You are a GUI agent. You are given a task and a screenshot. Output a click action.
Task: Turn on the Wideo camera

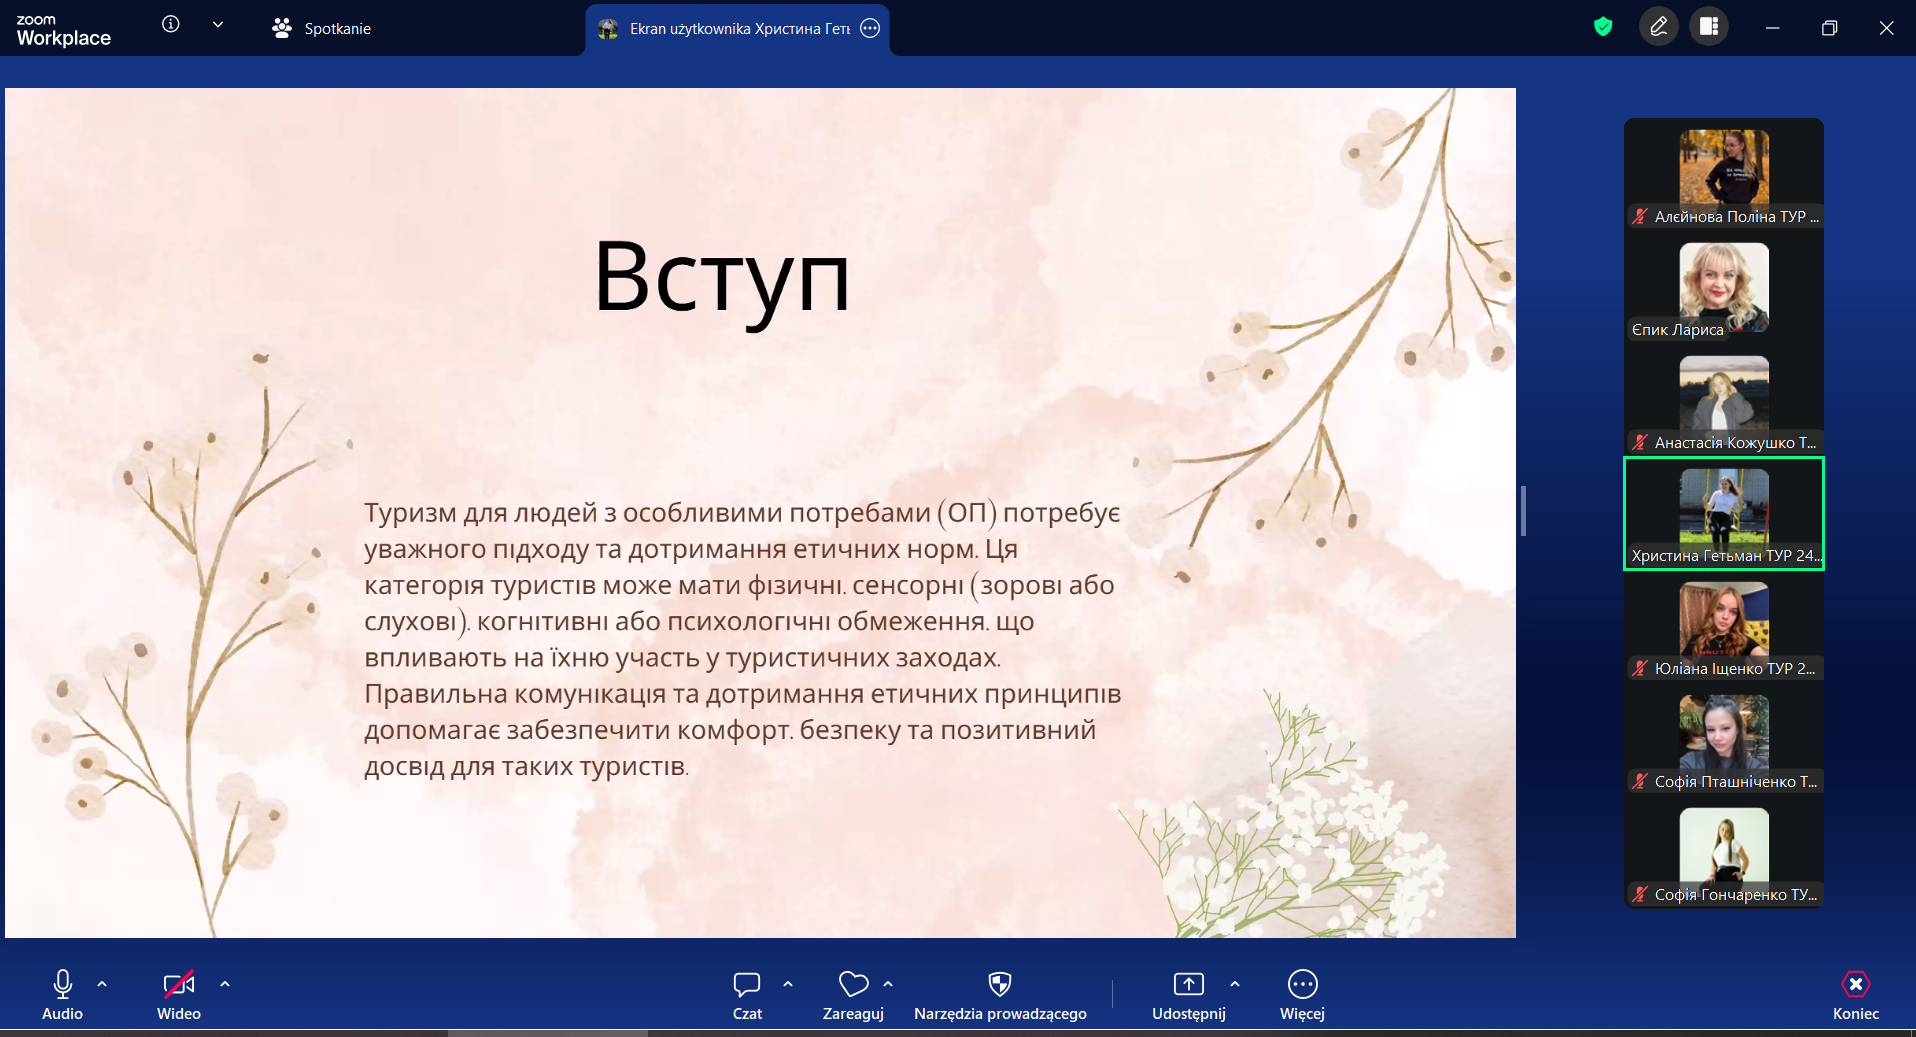pyautogui.click(x=179, y=995)
